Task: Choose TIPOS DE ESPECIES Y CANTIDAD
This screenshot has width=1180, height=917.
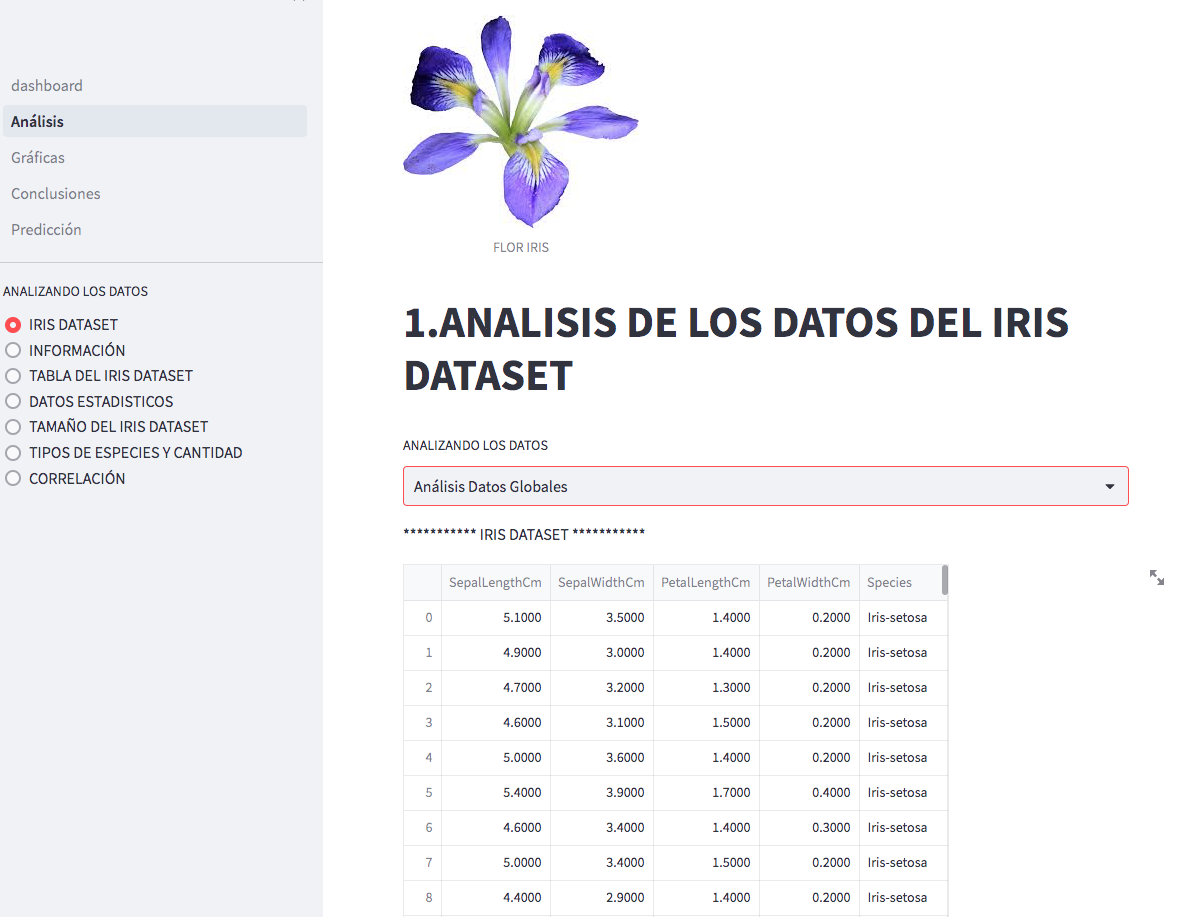Action: 12,452
